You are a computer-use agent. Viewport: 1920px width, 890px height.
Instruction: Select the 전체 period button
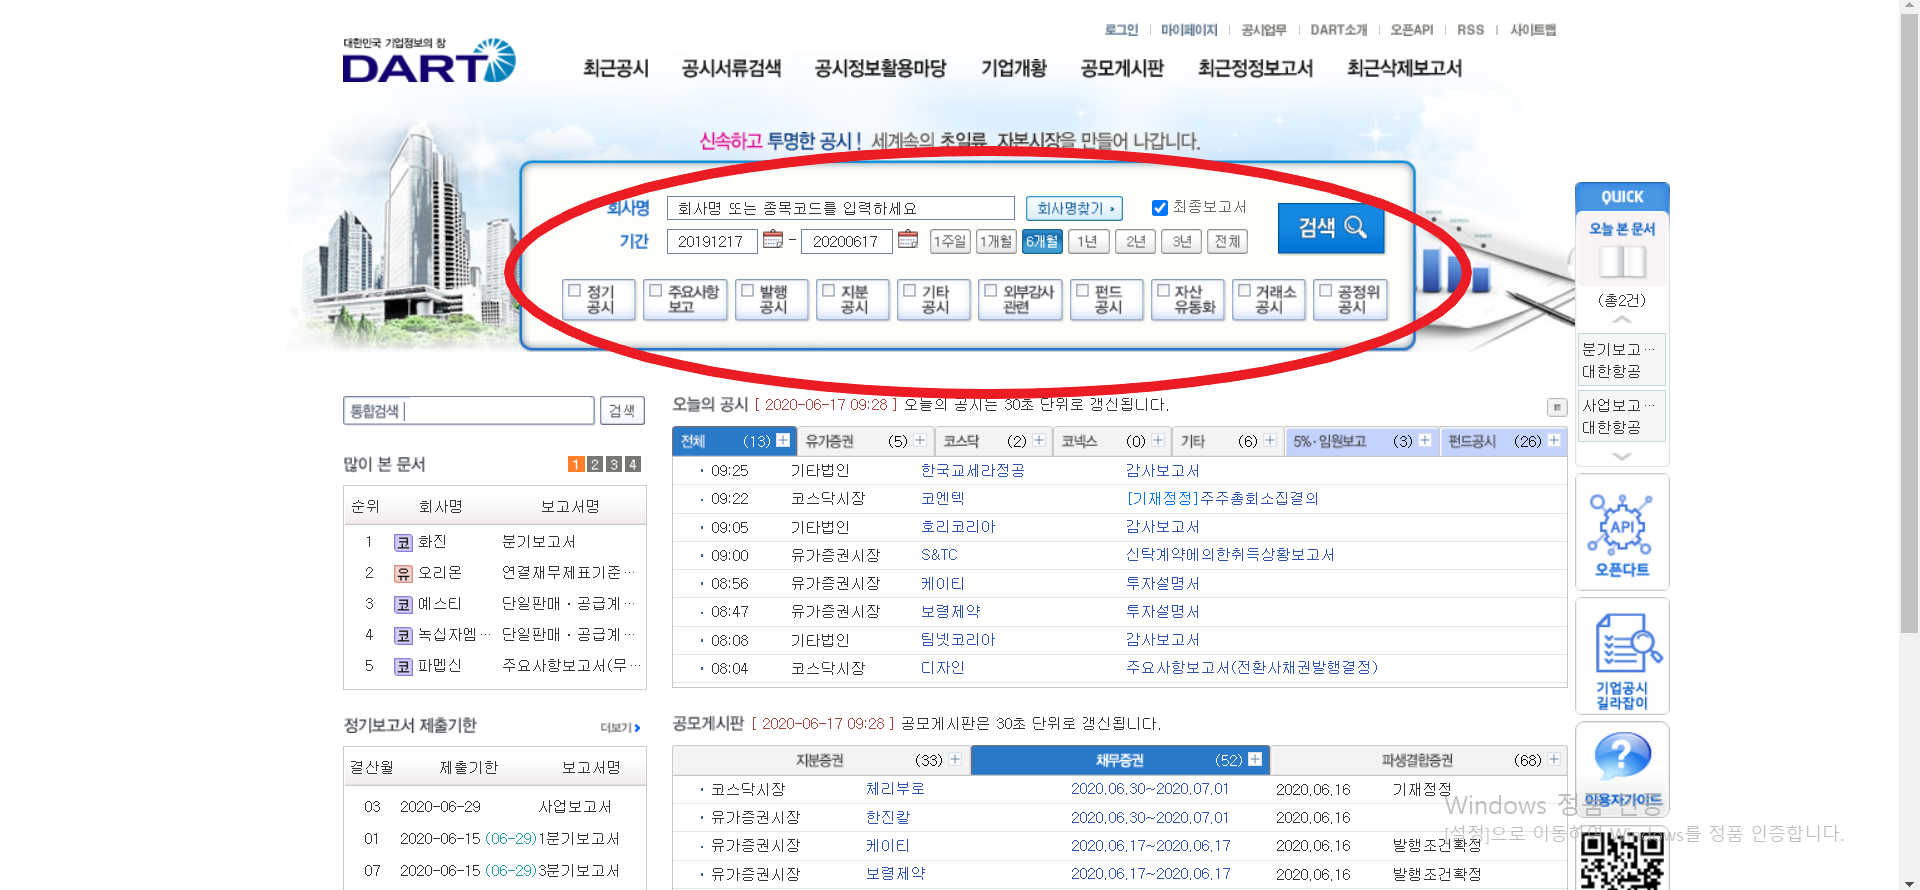[1227, 241]
